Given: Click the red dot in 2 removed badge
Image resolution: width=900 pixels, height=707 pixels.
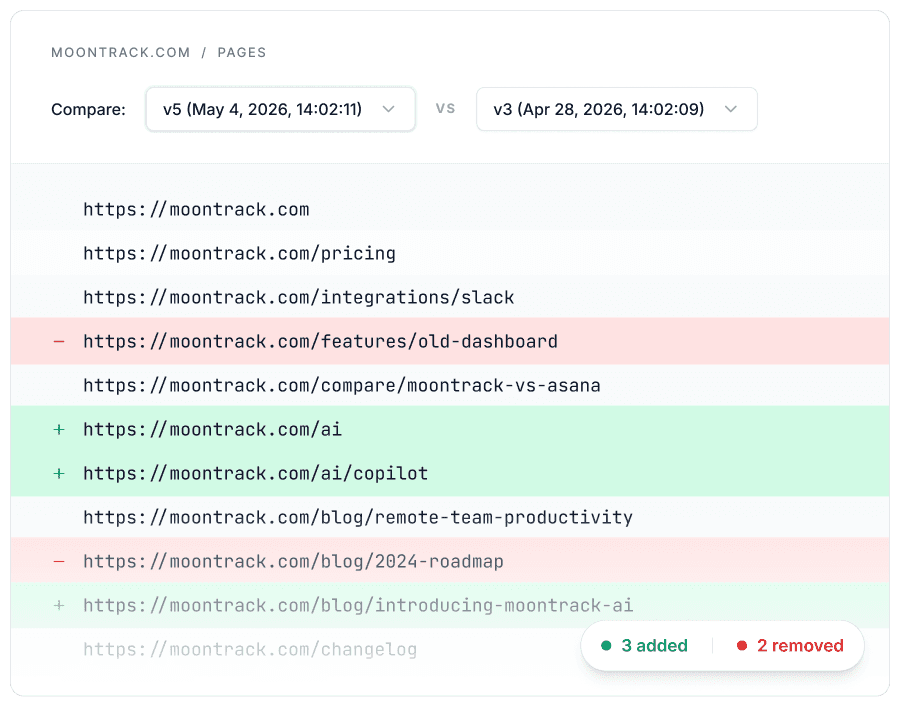Looking at the screenshot, I should pos(742,646).
